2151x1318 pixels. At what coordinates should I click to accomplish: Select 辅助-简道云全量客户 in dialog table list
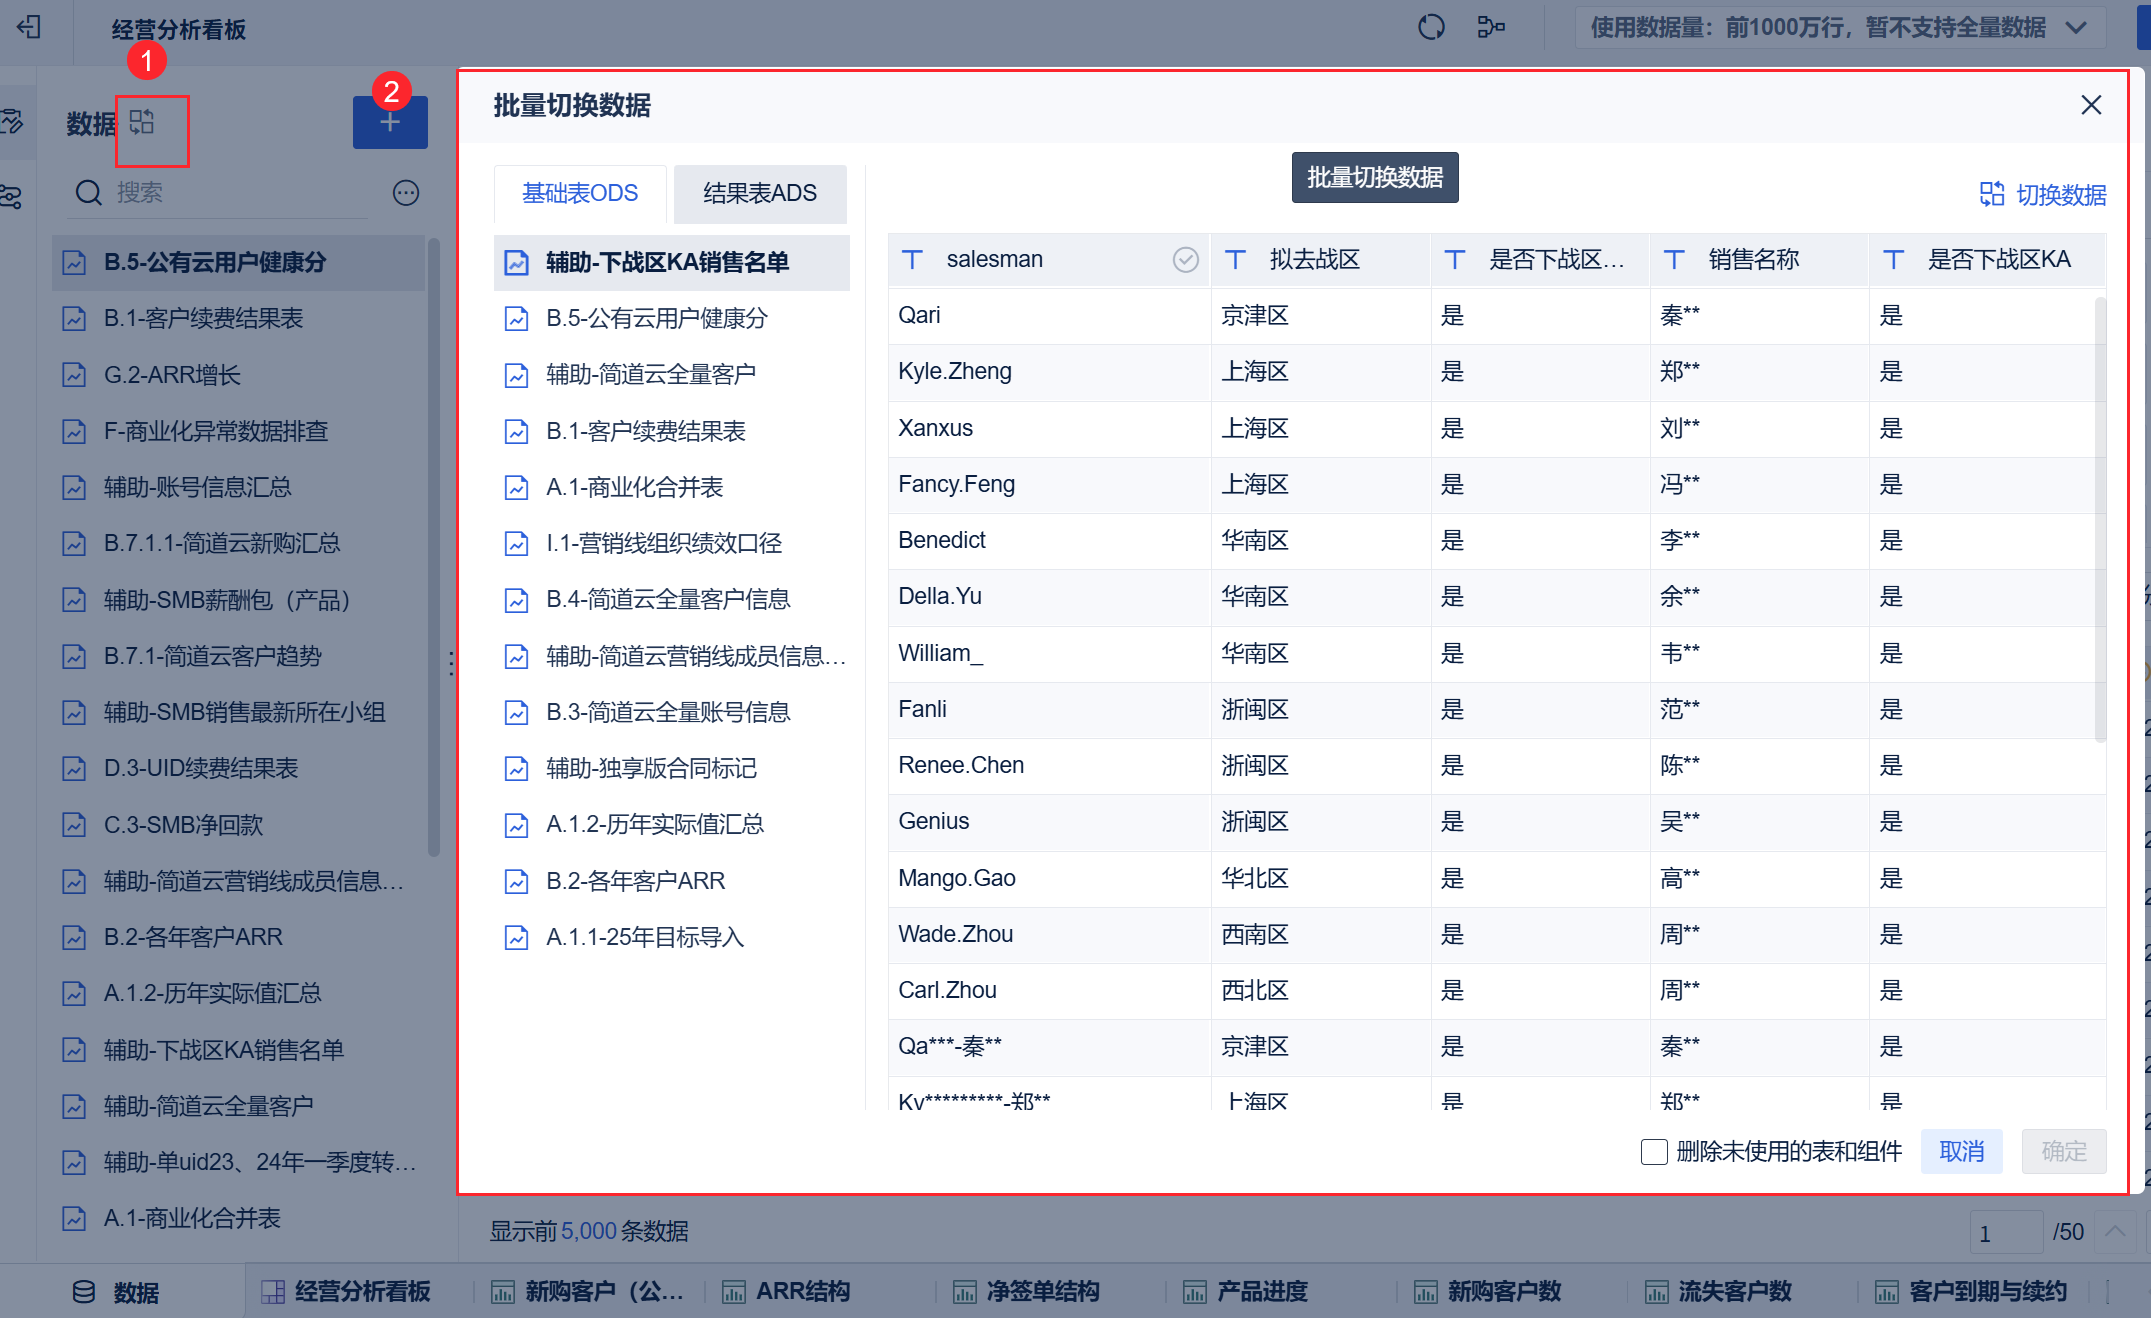point(650,374)
